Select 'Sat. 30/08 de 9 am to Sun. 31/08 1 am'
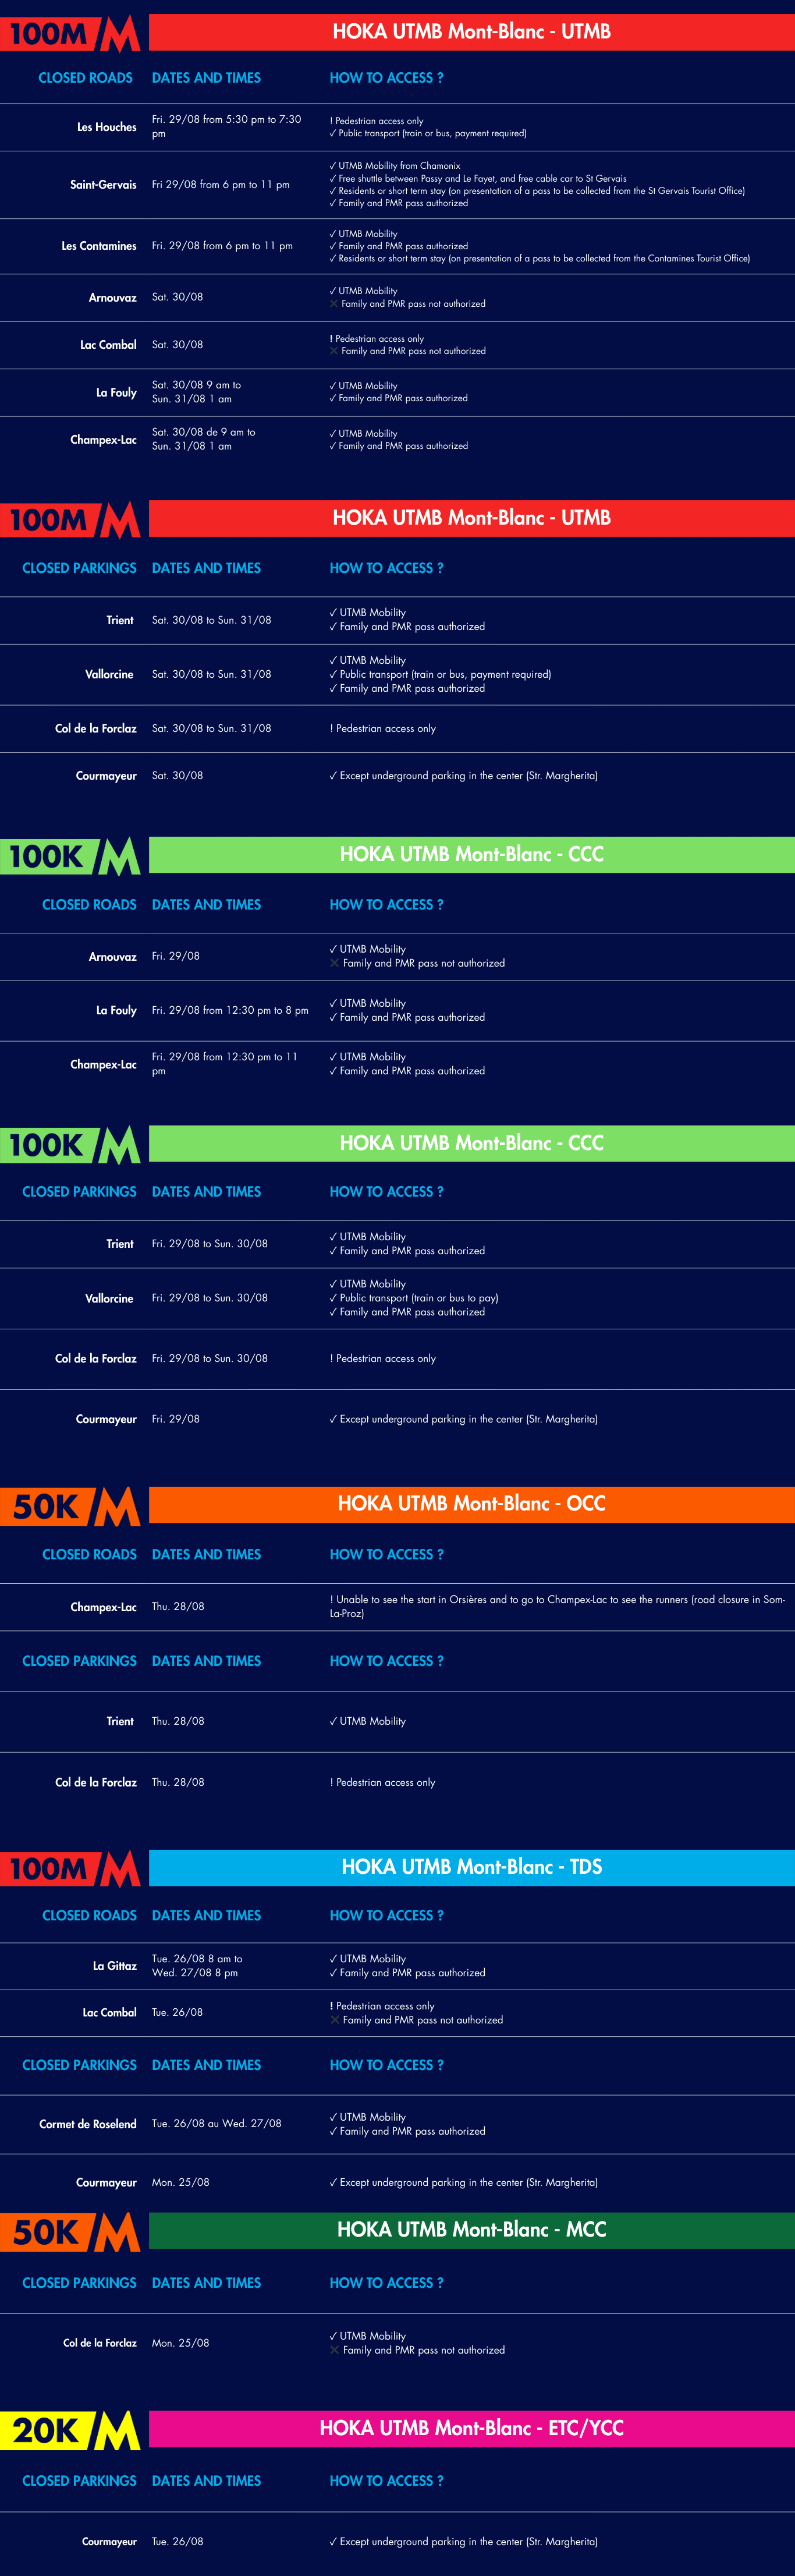Screen dimensions: 795x2576 pos(204,439)
